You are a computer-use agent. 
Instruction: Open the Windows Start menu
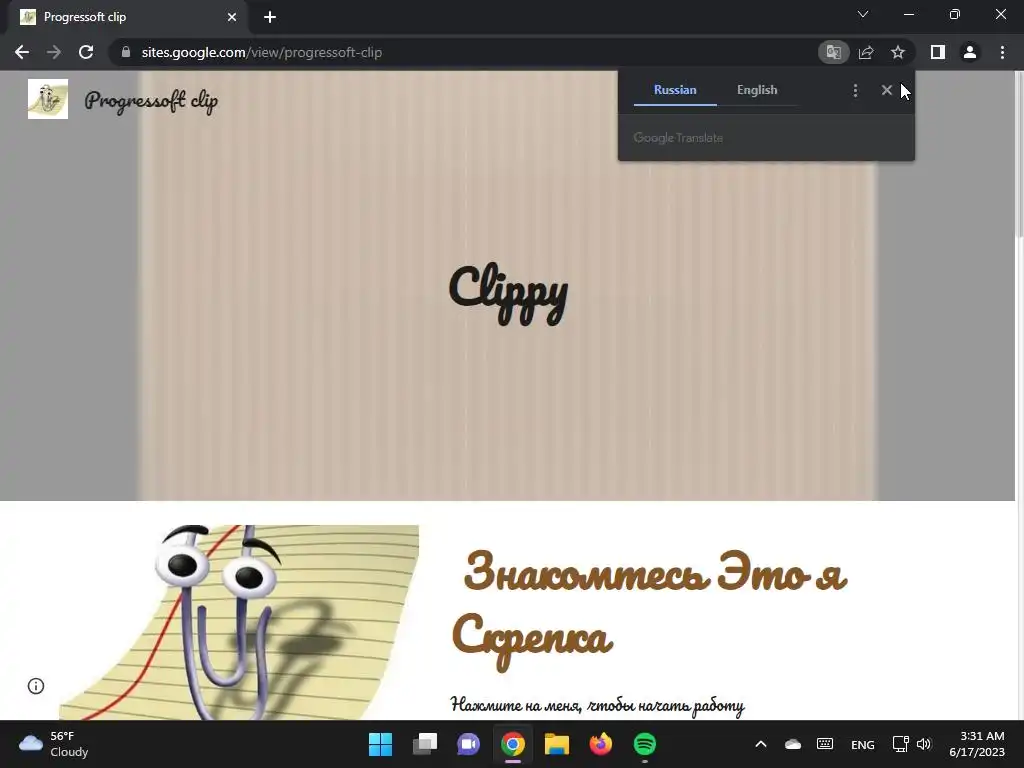(380, 744)
